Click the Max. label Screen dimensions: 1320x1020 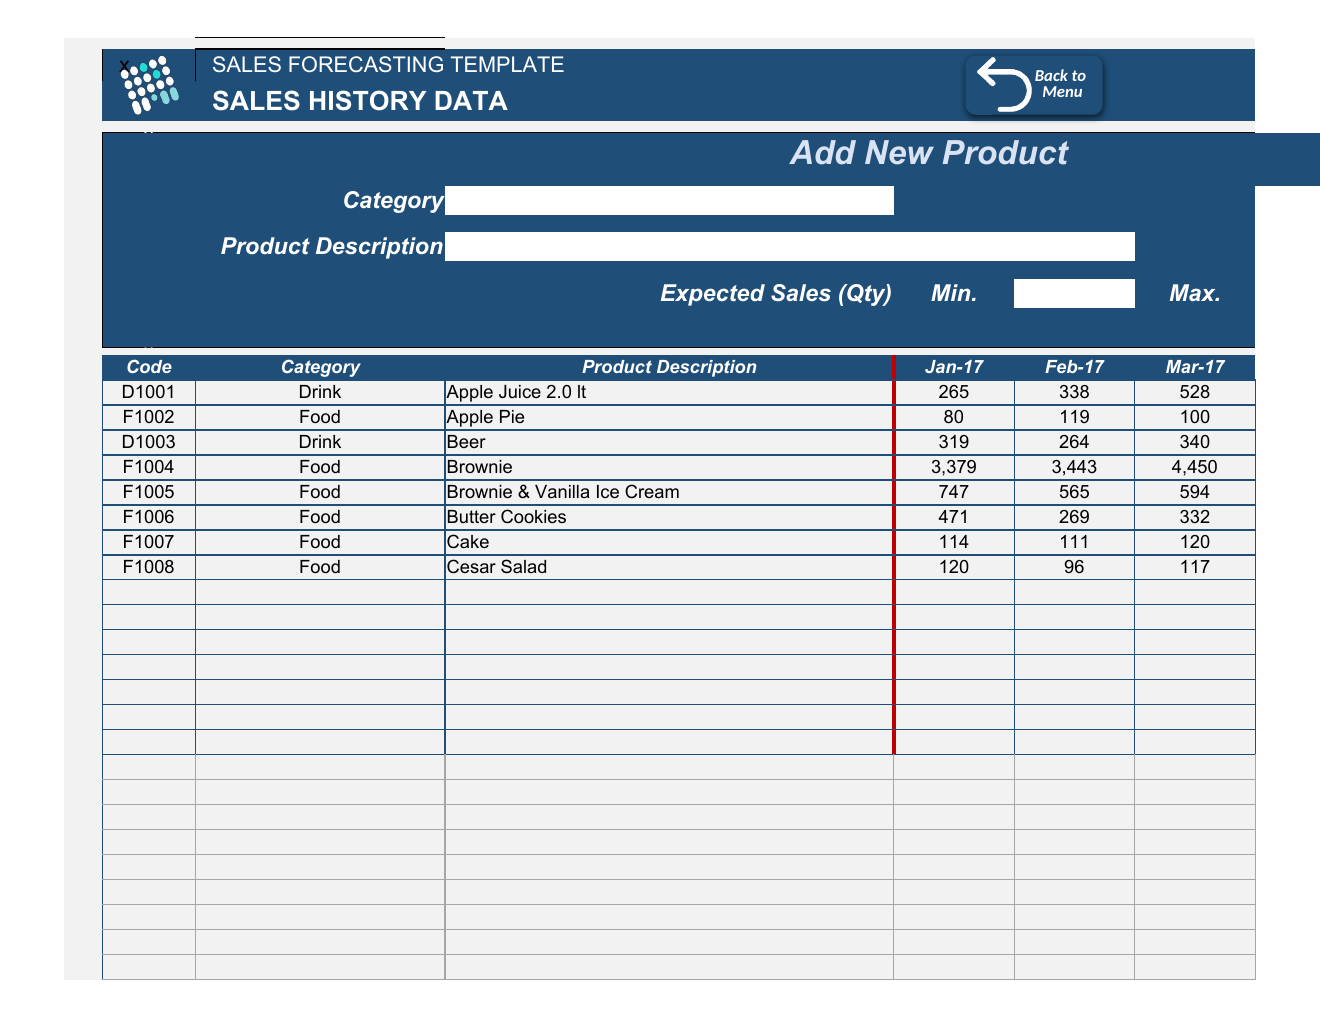coord(1195,293)
